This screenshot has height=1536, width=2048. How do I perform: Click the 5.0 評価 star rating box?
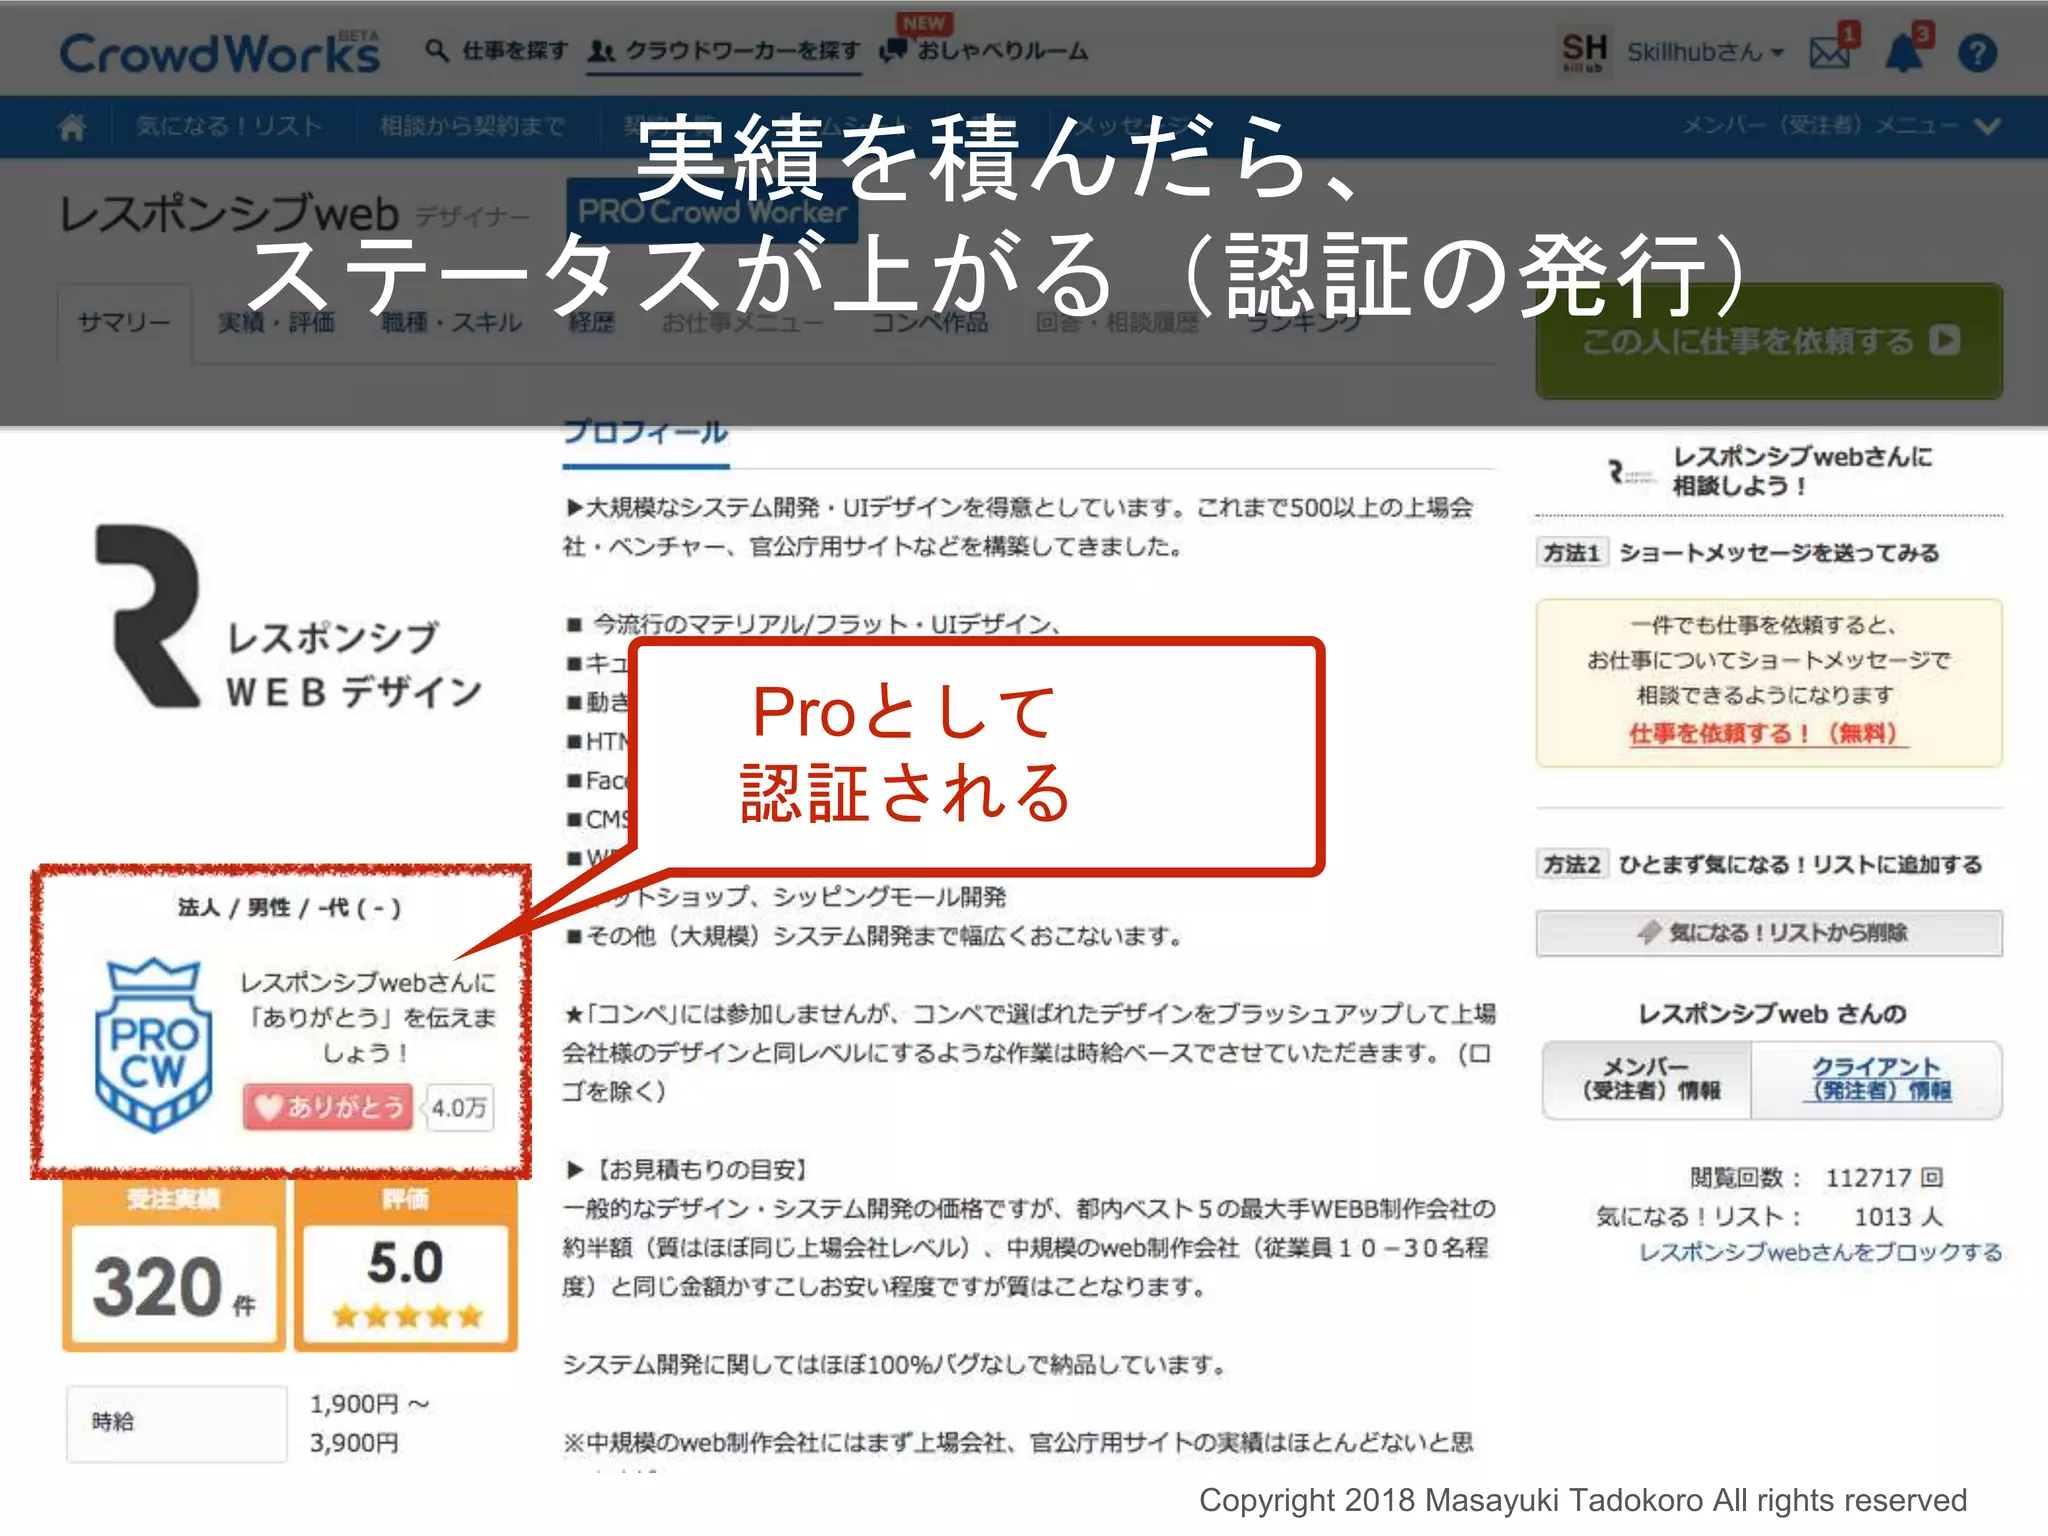tap(406, 1265)
